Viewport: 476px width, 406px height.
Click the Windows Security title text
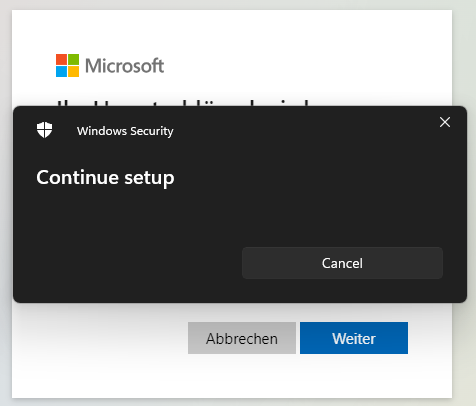[x=125, y=131]
